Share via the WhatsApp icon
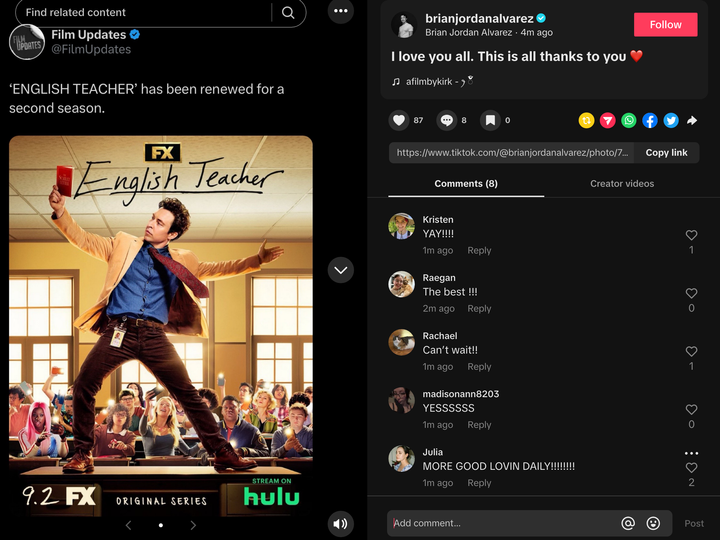Viewport: 720px width, 540px height. (x=629, y=120)
